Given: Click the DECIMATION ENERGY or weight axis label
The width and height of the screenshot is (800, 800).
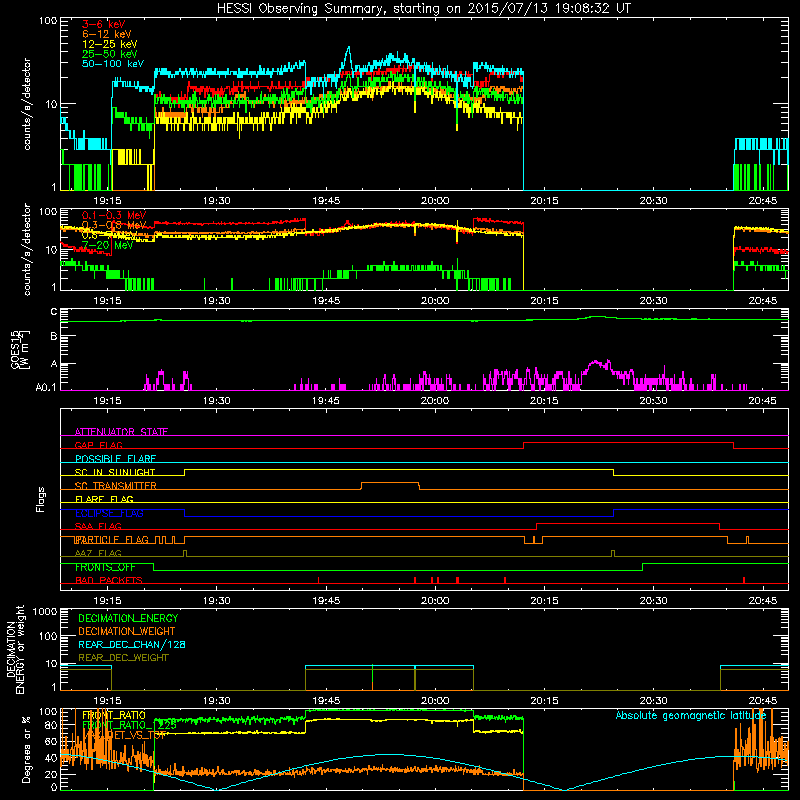Looking at the screenshot, I should coord(15,649).
